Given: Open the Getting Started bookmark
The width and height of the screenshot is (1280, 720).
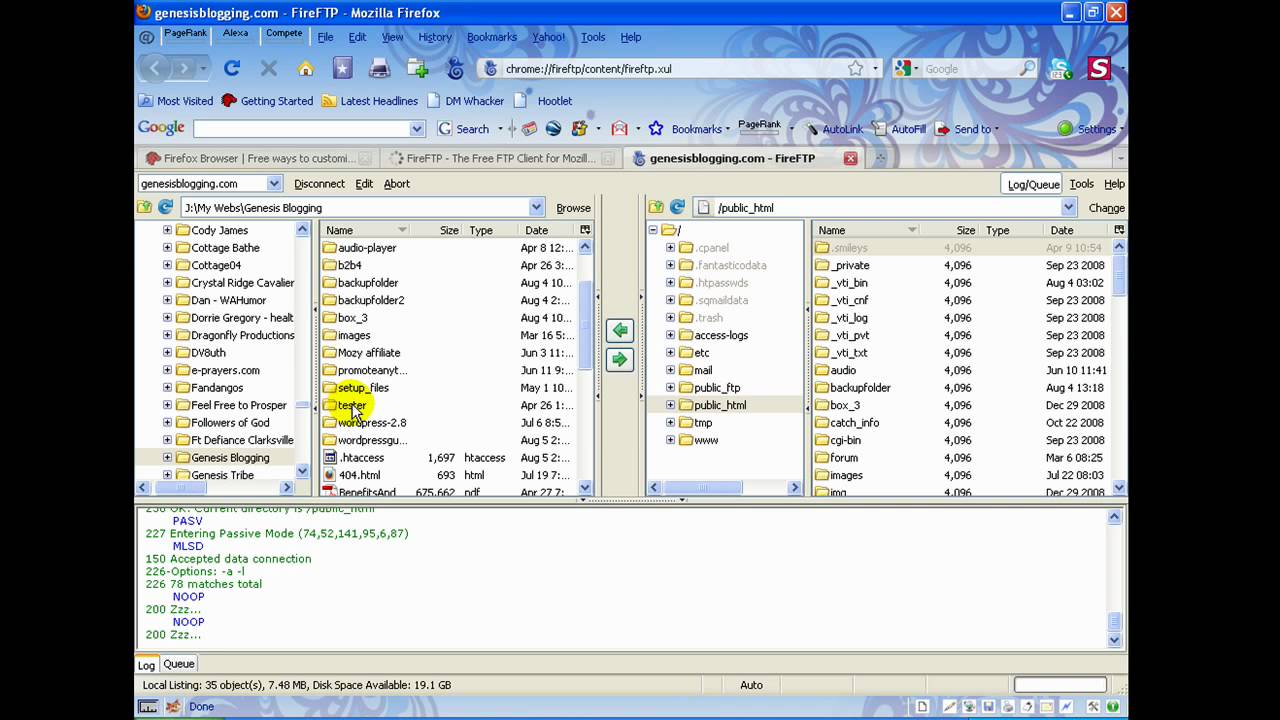Looking at the screenshot, I should click(268, 100).
